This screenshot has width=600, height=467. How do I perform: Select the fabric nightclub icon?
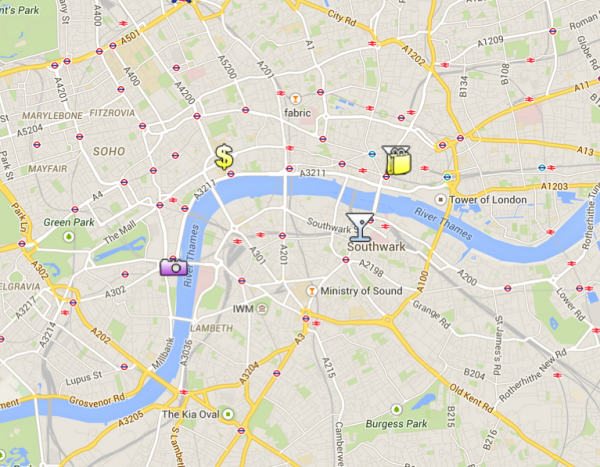pos(295,99)
